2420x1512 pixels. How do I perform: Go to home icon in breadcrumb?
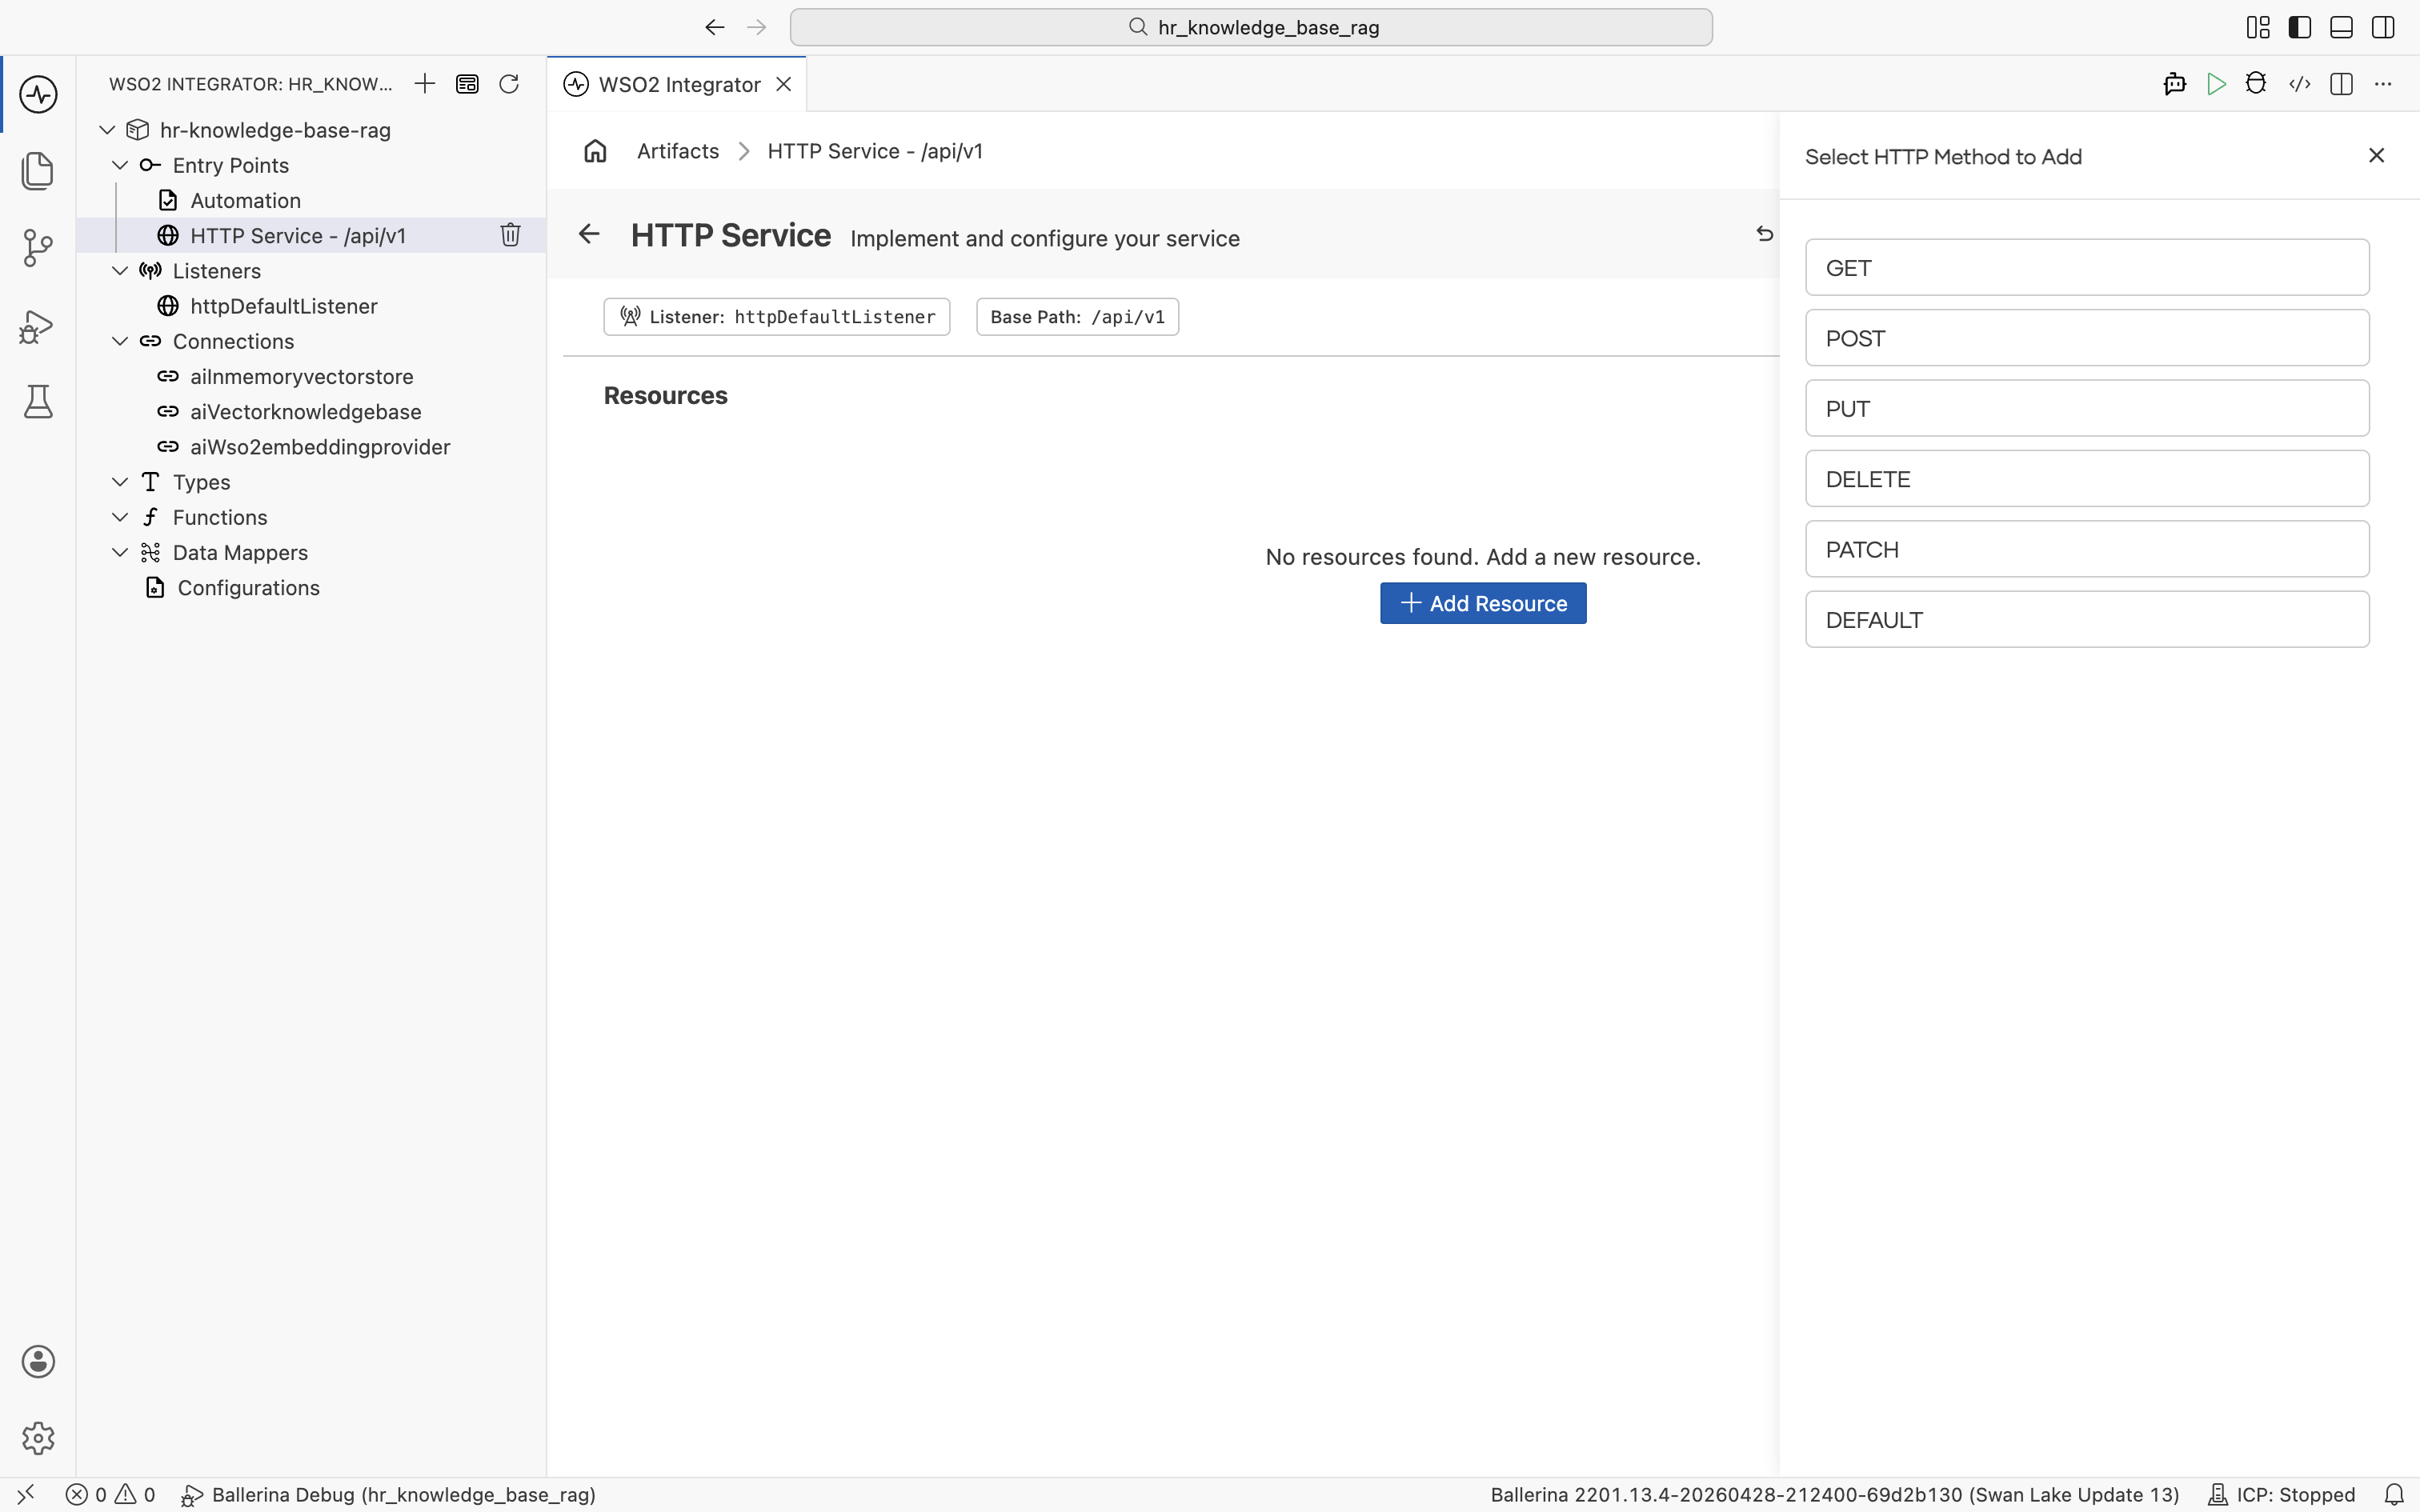pyautogui.click(x=595, y=151)
